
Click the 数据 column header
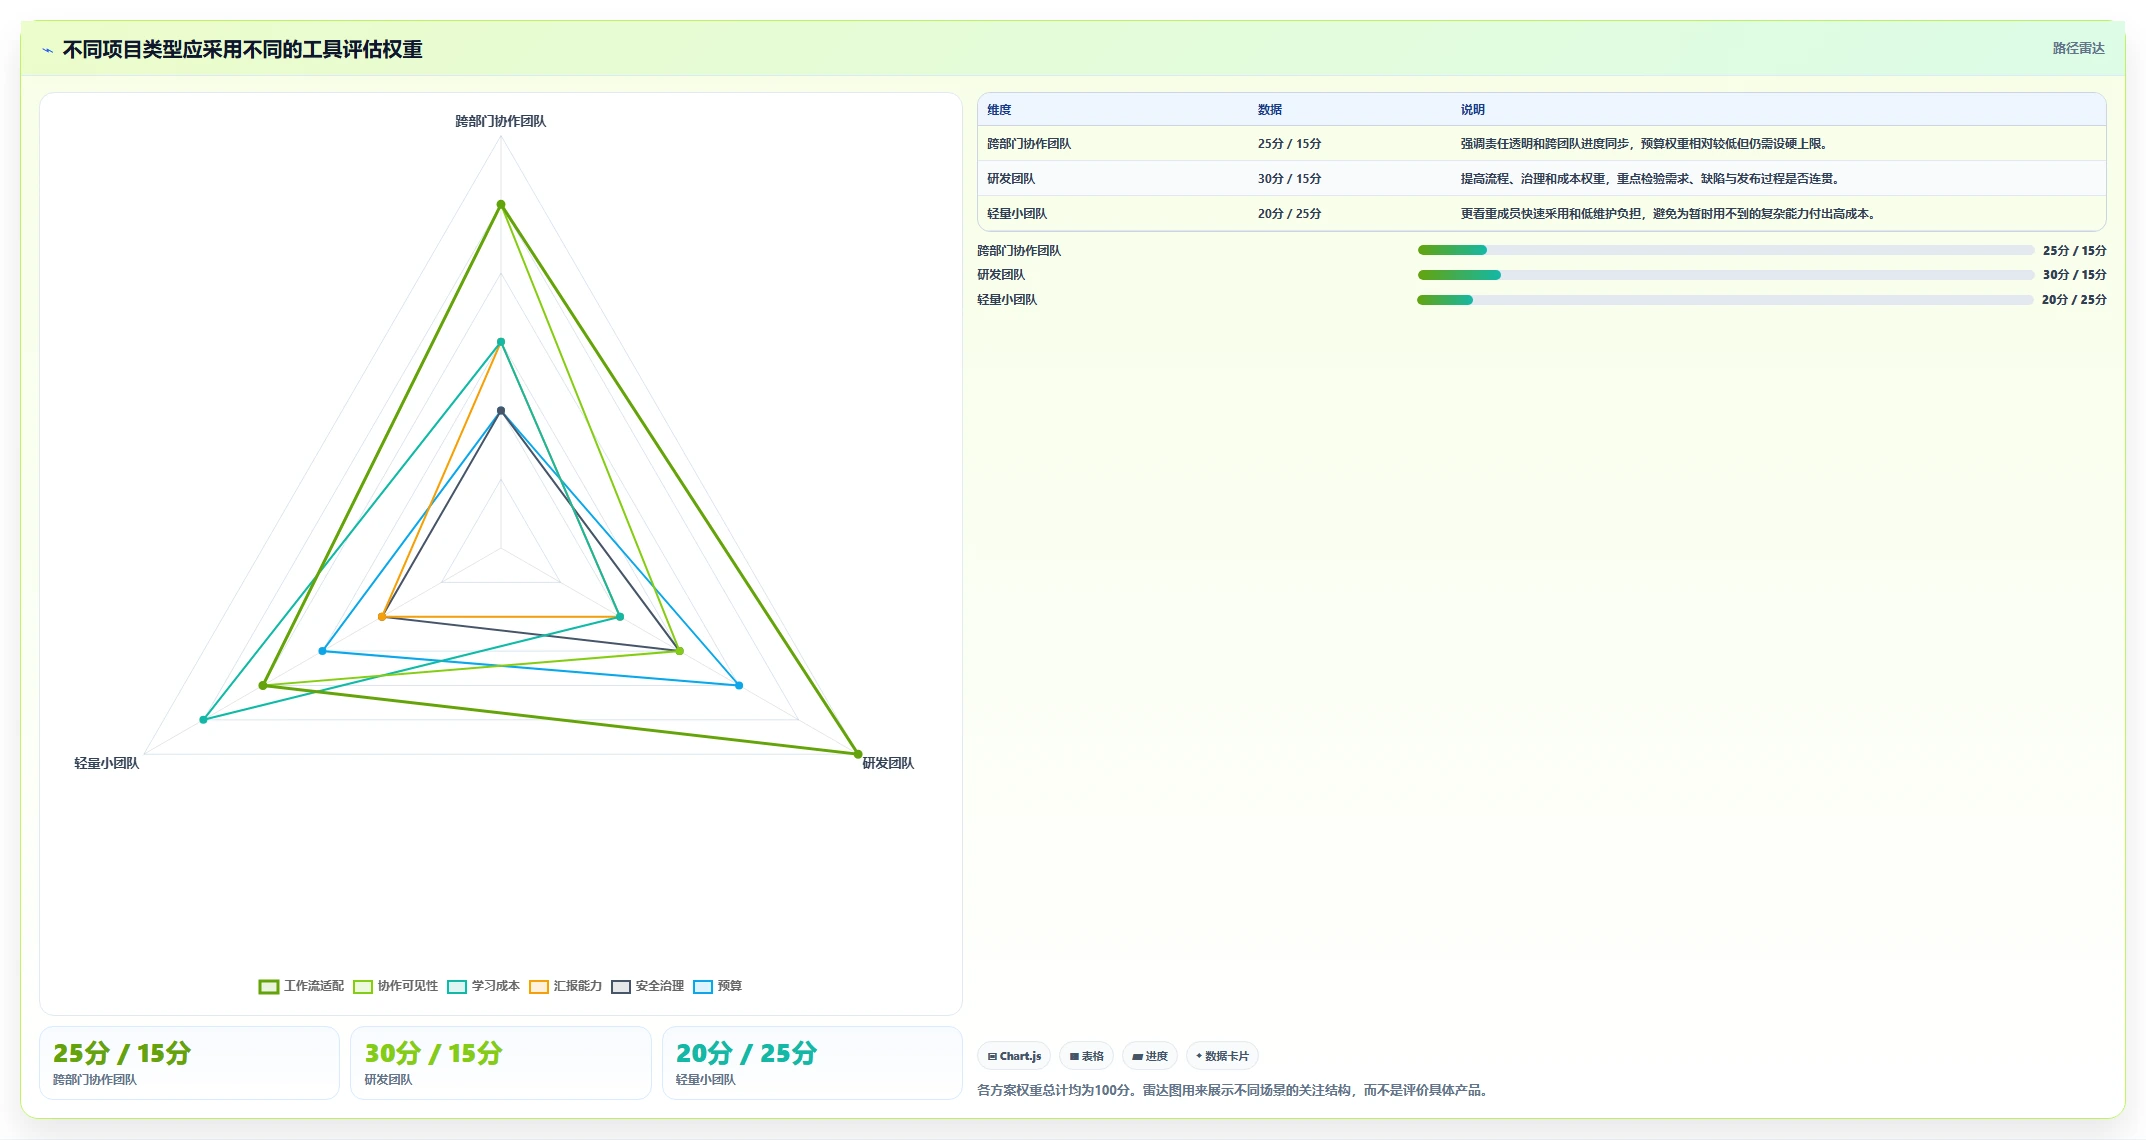(x=1270, y=110)
